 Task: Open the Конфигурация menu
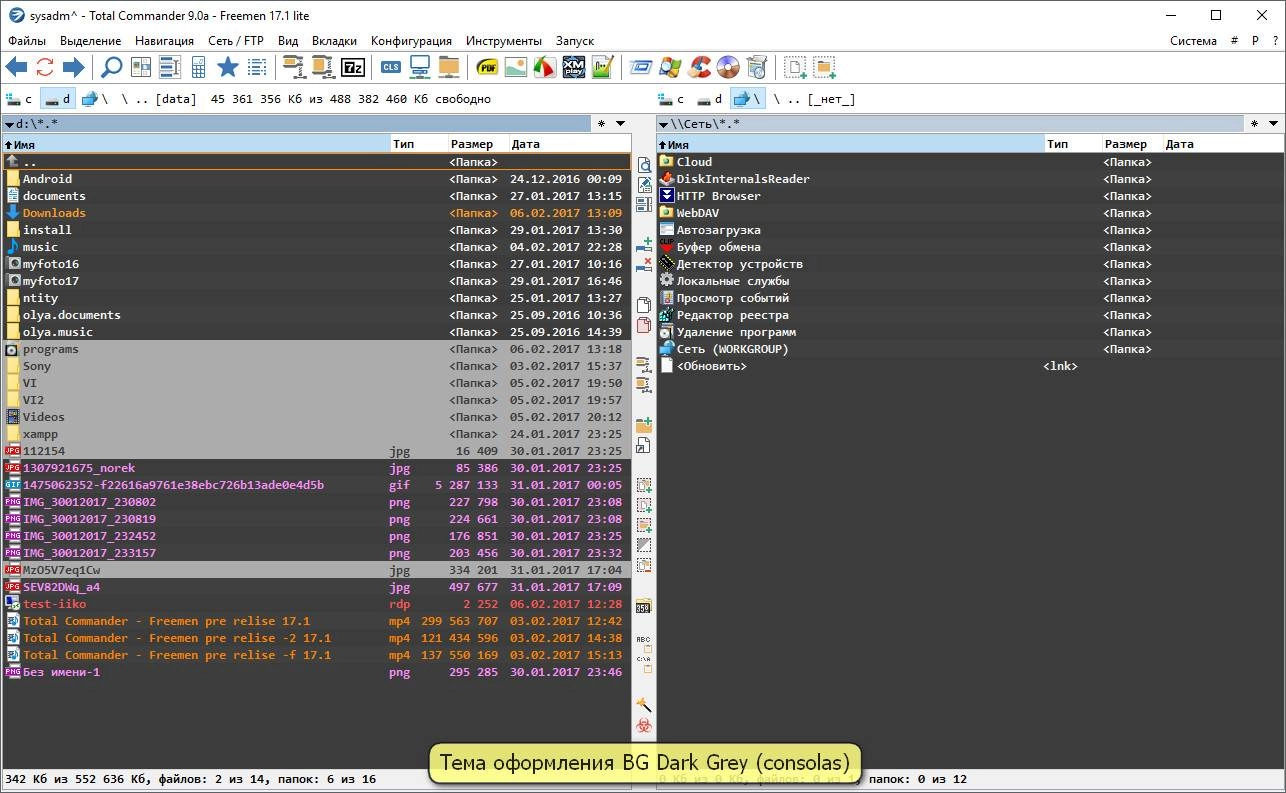(x=411, y=41)
